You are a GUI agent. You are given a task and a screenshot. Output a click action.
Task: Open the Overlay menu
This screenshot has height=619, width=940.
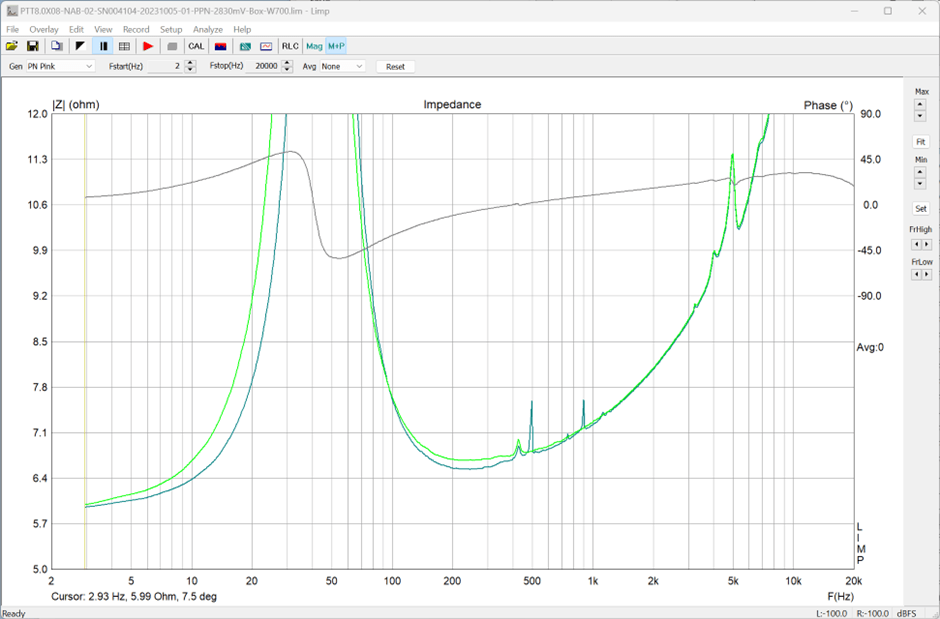[x=44, y=29]
